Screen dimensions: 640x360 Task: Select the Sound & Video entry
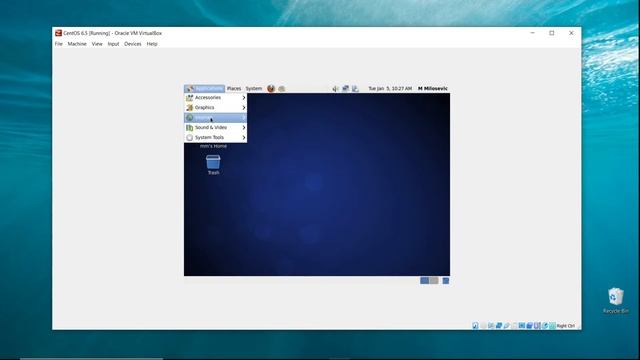click(216, 128)
